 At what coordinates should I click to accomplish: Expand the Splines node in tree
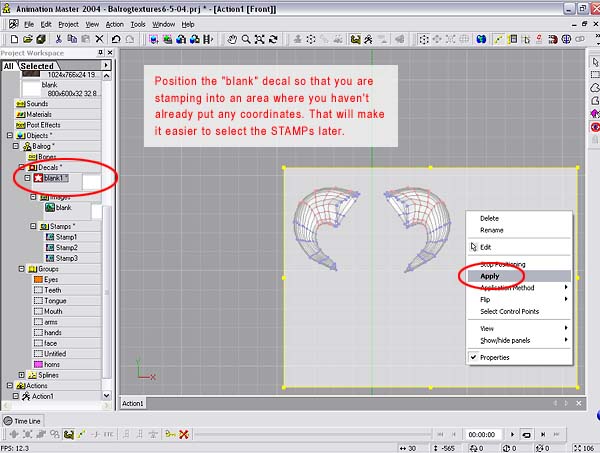pyautogui.click(x=19, y=374)
